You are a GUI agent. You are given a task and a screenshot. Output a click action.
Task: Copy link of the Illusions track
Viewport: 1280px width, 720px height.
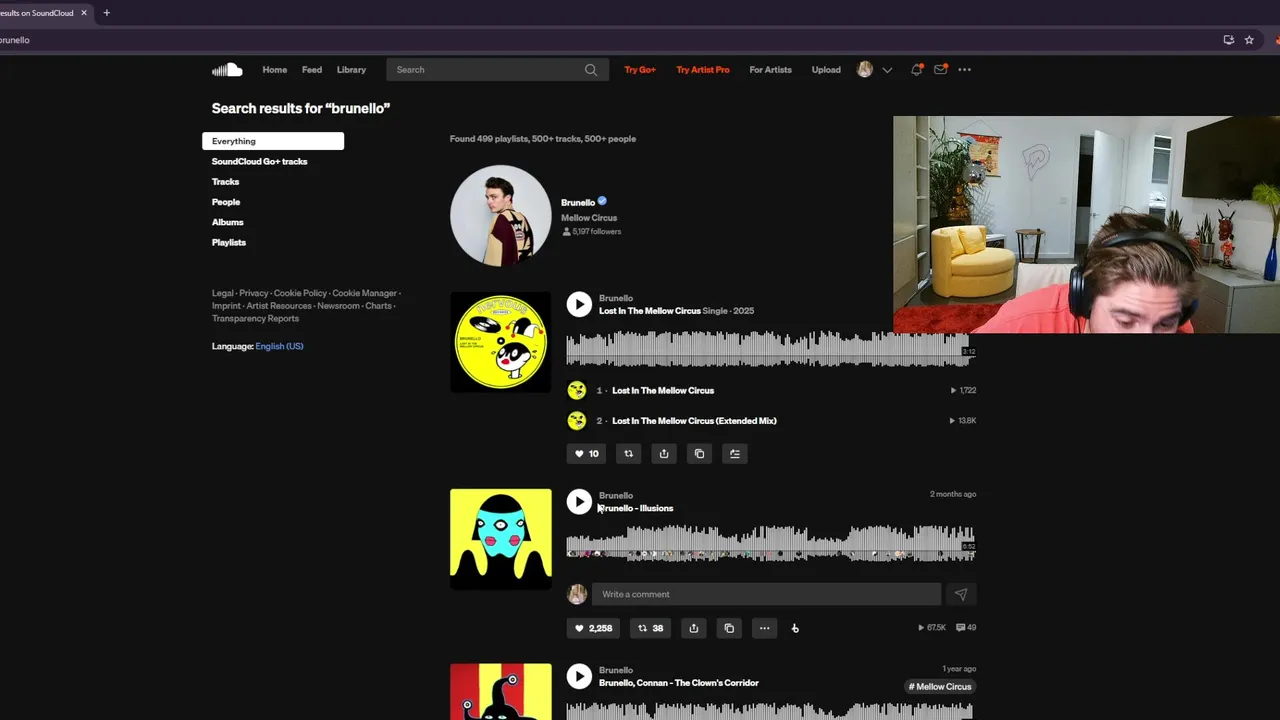(729, 628)
